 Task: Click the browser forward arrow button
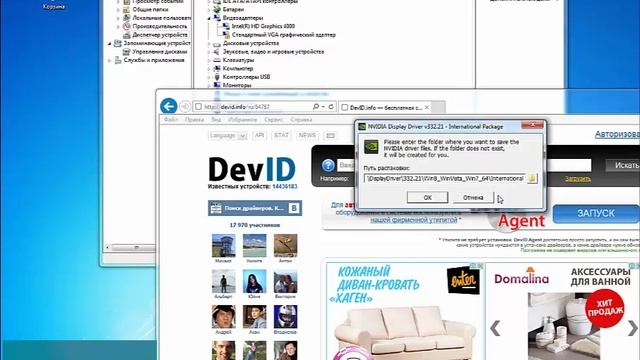[x=185, y=107]
